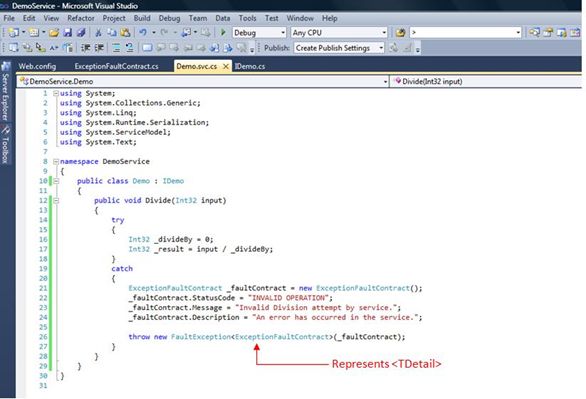Open the Team menu
This screenshot has width=586, height=399.
(198, 18)
